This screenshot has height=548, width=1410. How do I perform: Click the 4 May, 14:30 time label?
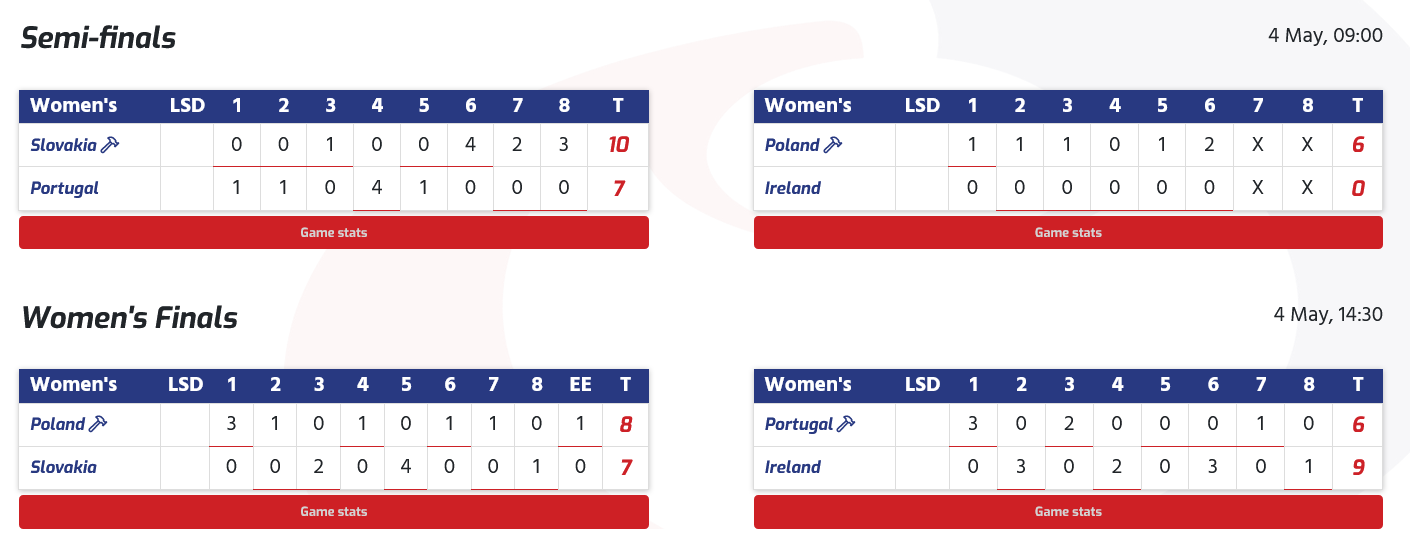[x=1328, y=315]
